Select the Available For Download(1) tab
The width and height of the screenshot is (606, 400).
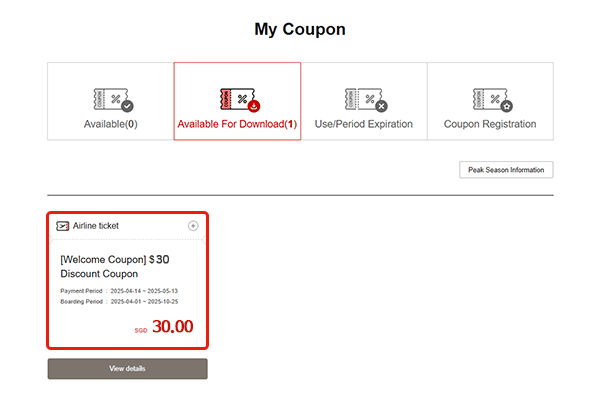pos(237,125)
